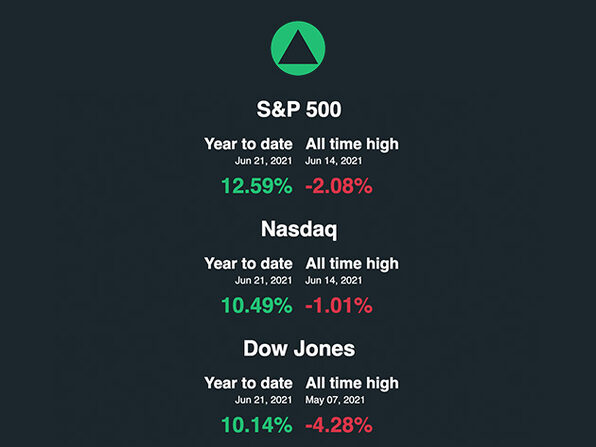Select the Dow Jones heading
This screenshot has width=596, height=447.
[x=299, y=349]
